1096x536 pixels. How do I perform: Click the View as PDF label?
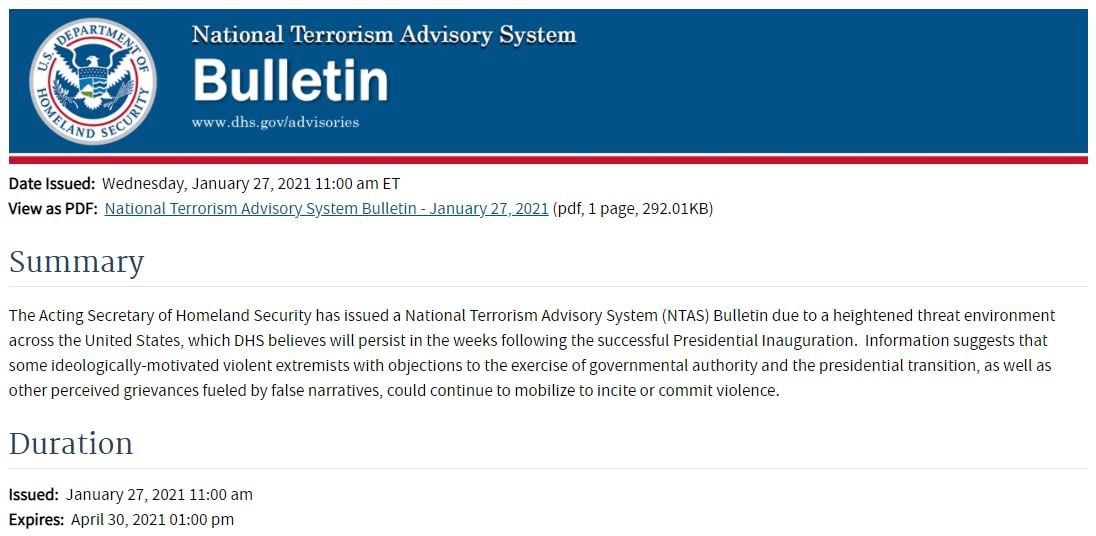pyautogui.click(x=52, y=209)
